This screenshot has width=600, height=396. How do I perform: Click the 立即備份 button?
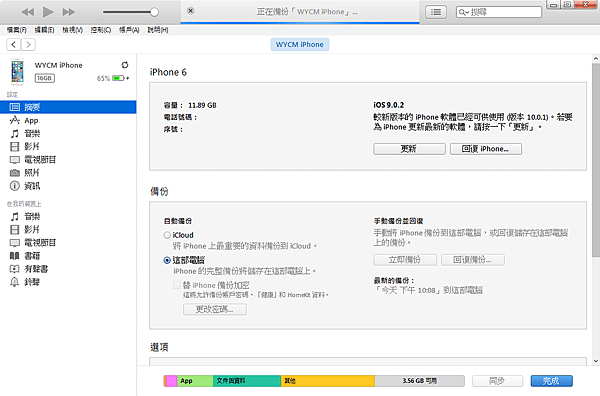pyautogui.click(x=405, y=260)
